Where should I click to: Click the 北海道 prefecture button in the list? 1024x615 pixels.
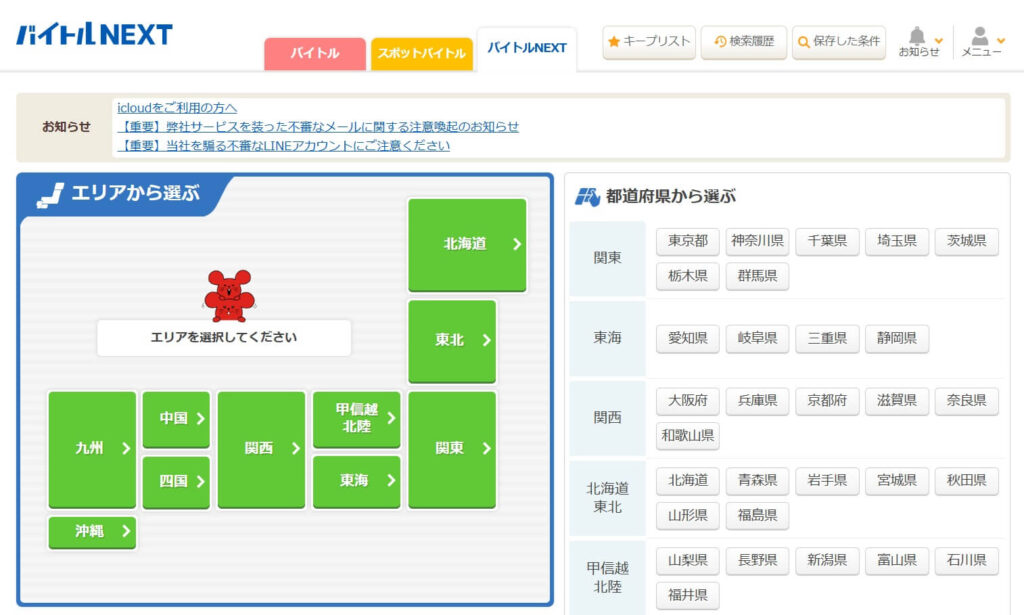[x=688, y=481]
